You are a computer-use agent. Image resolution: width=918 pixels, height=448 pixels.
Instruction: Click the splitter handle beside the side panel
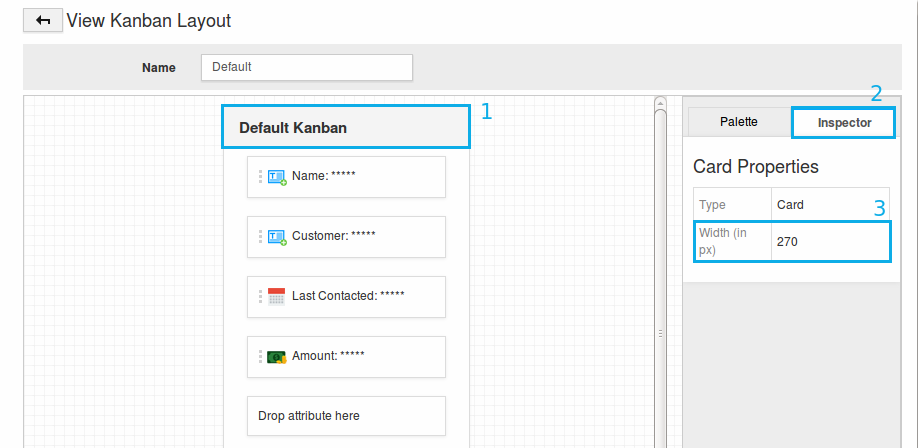[660, 334]
